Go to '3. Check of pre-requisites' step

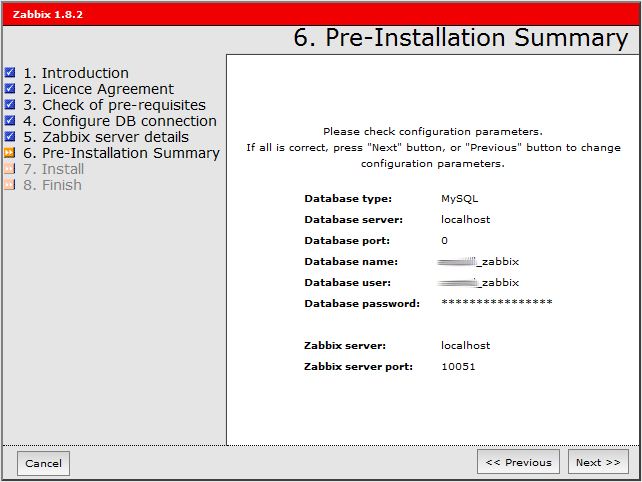tap(114, 105)
